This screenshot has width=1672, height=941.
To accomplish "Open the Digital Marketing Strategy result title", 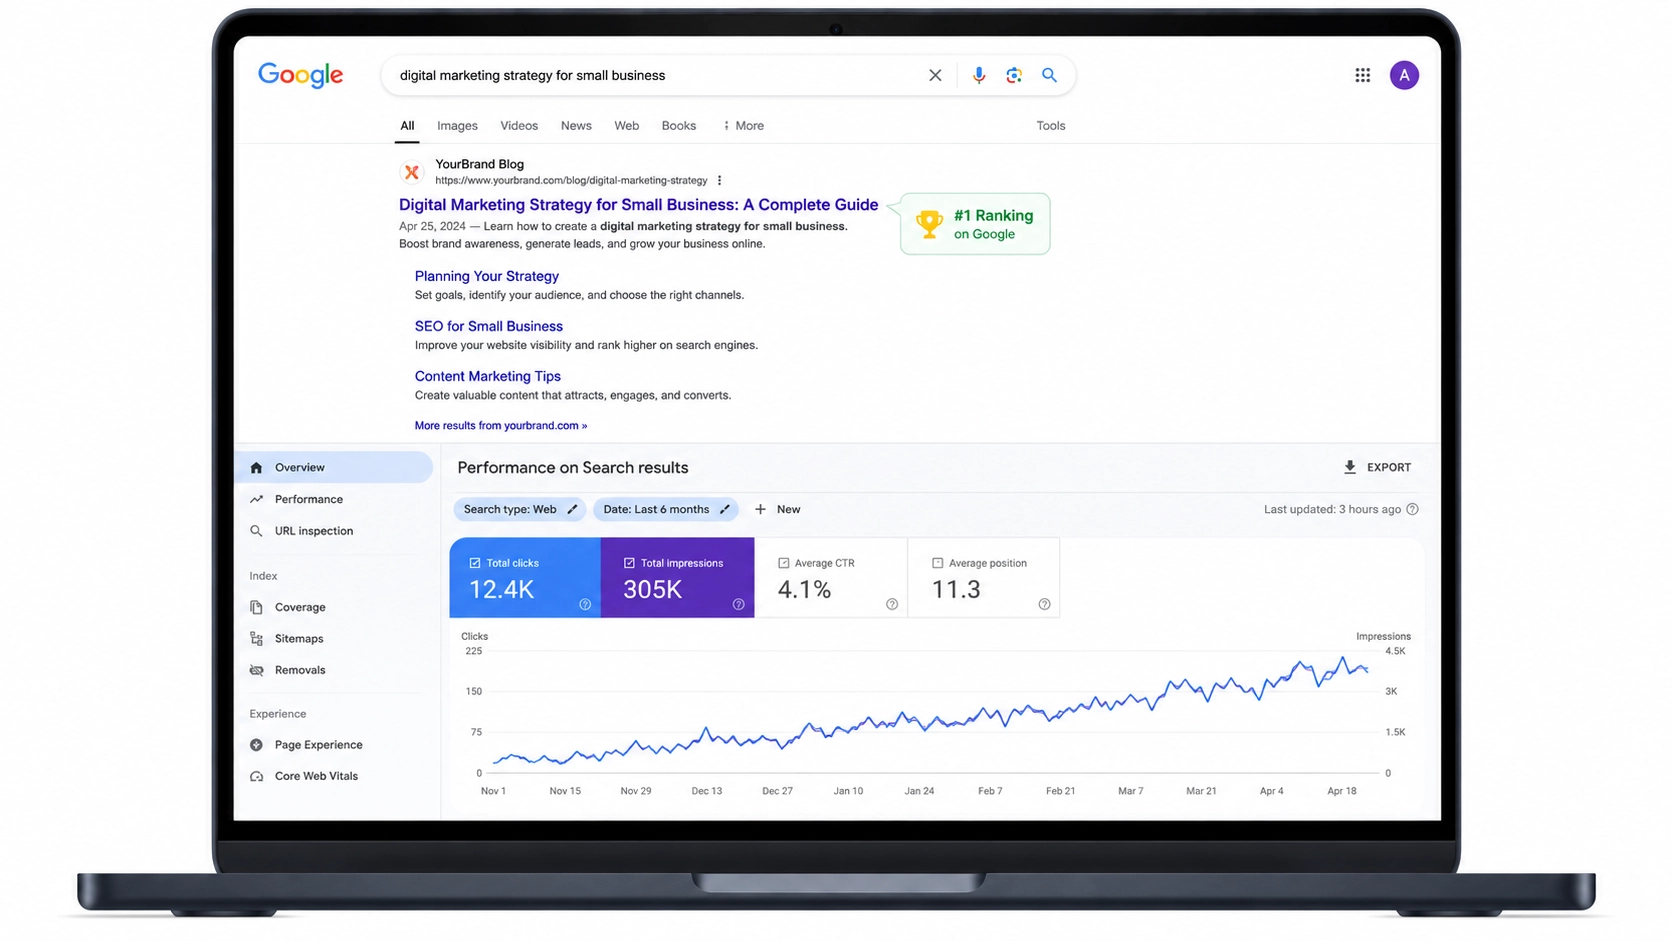I will tap(638, 205).
